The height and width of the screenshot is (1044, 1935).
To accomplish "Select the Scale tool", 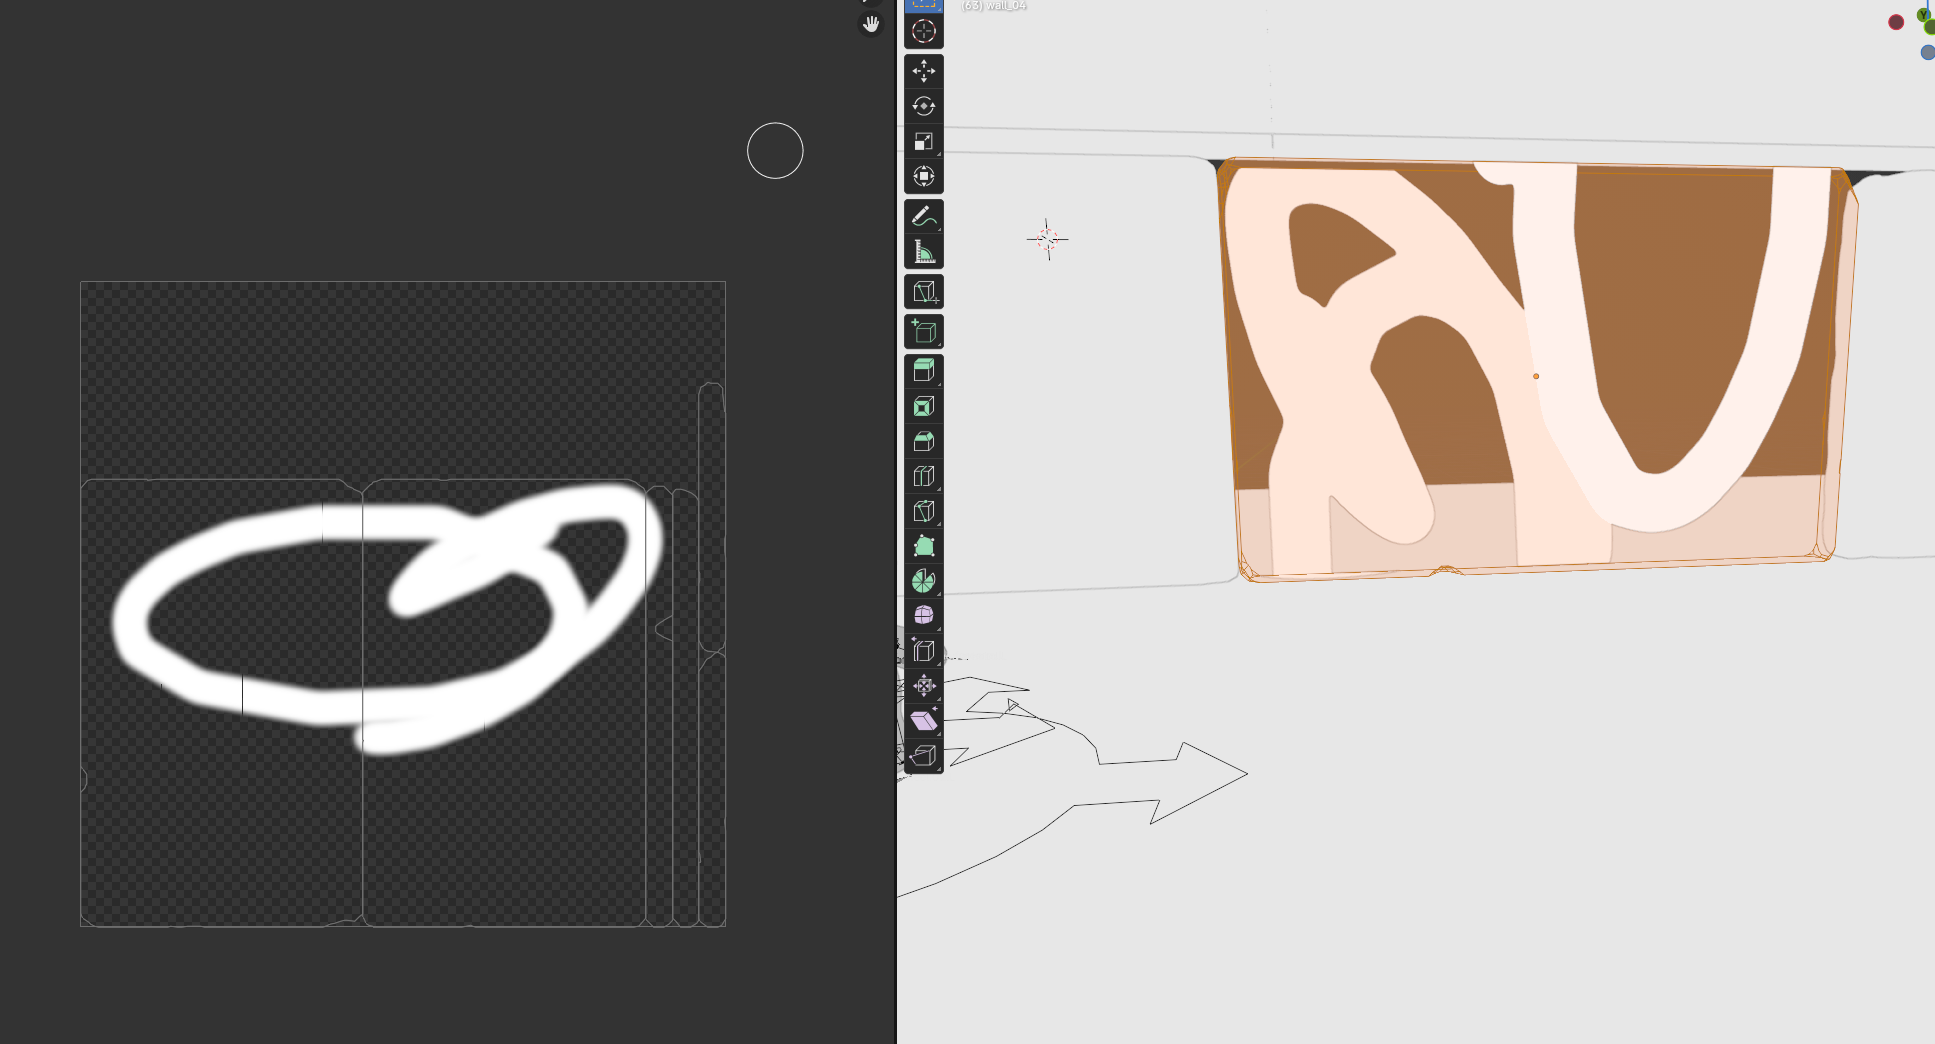I will [x=923, y=141].
